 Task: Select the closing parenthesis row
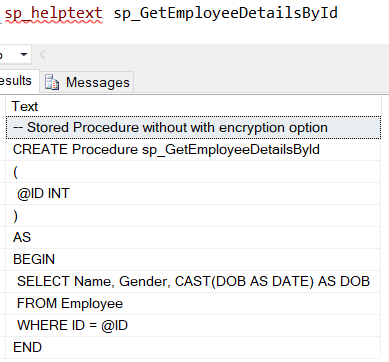(x=193, y=215)
